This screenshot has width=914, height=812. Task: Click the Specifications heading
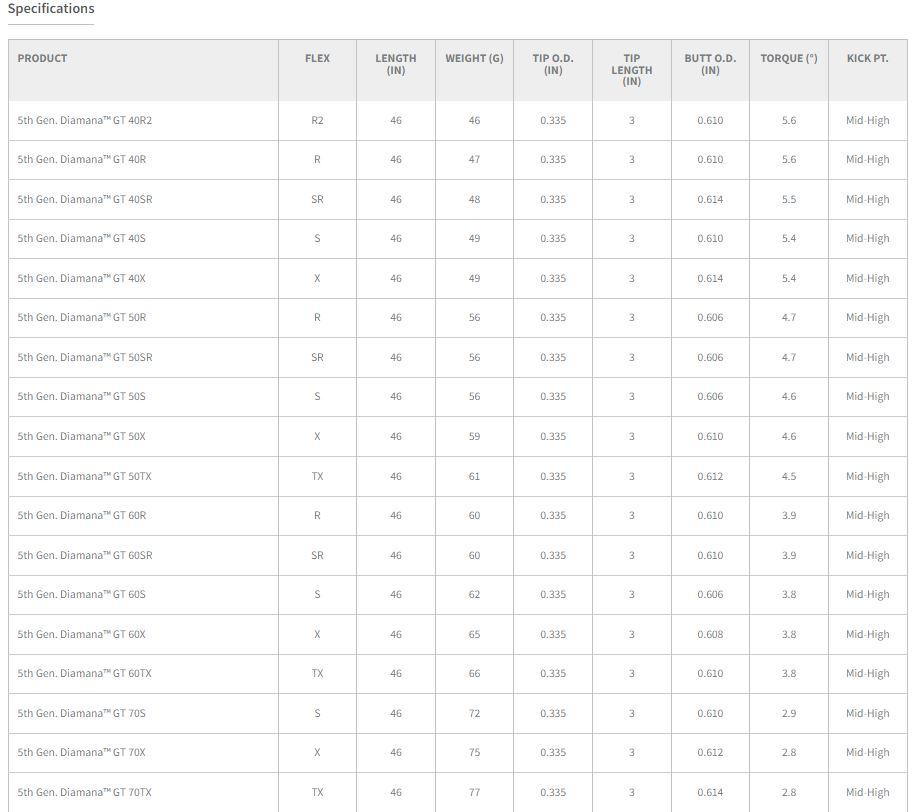tap(51, 9)
